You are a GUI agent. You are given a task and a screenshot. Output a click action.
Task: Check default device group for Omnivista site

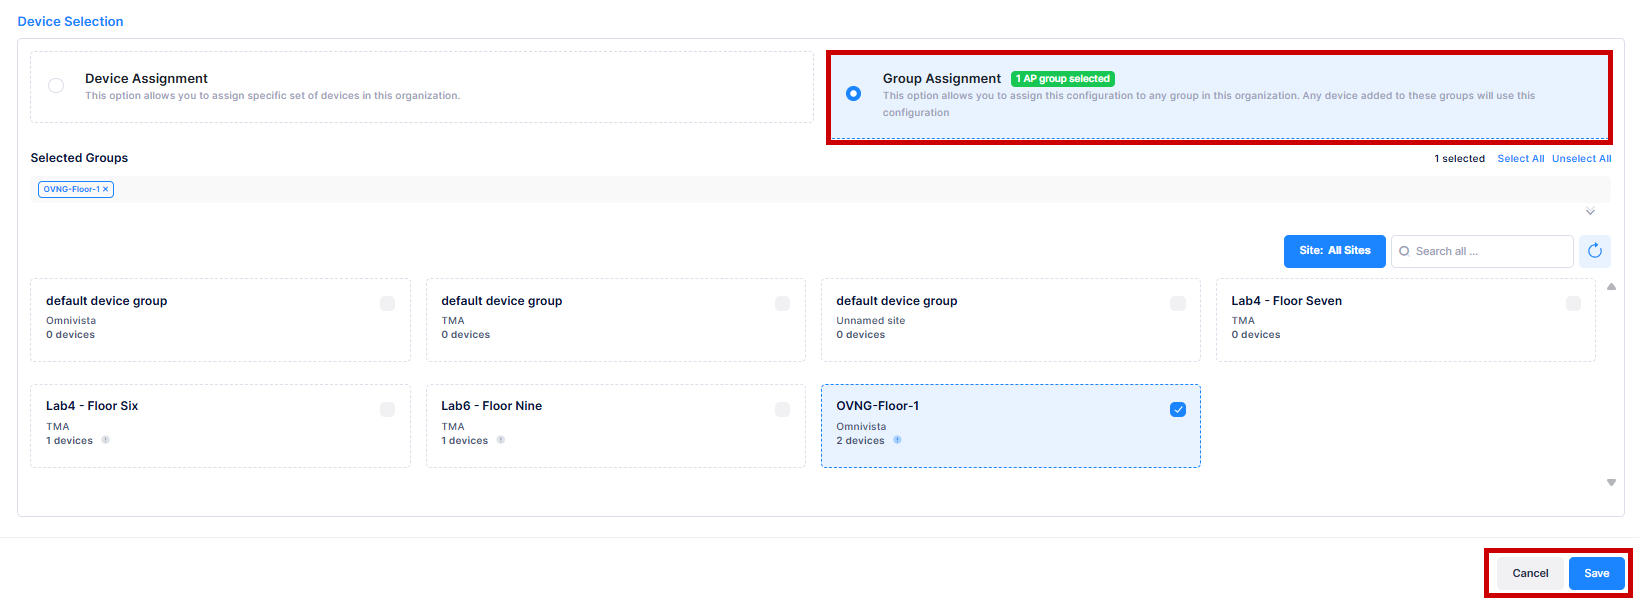pyautogui.click(x=387, y=303)
